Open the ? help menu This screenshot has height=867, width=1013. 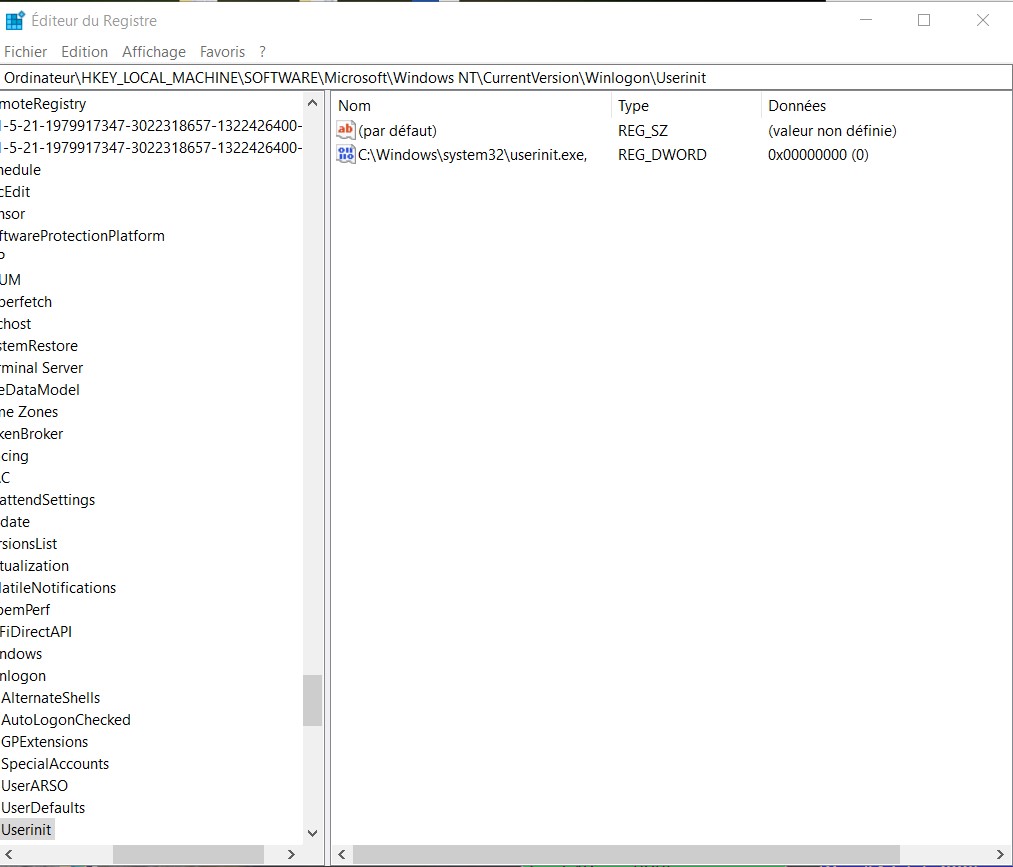[x=262, y=52]
